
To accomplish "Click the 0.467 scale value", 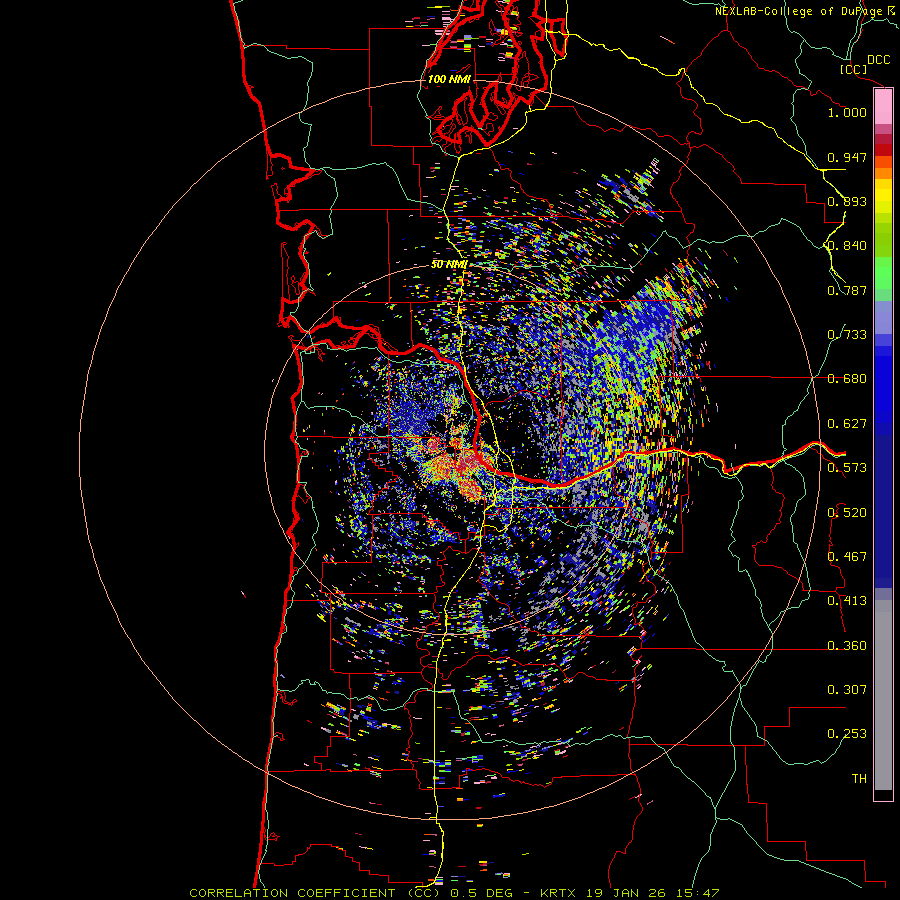I will (x=847, y=557).
